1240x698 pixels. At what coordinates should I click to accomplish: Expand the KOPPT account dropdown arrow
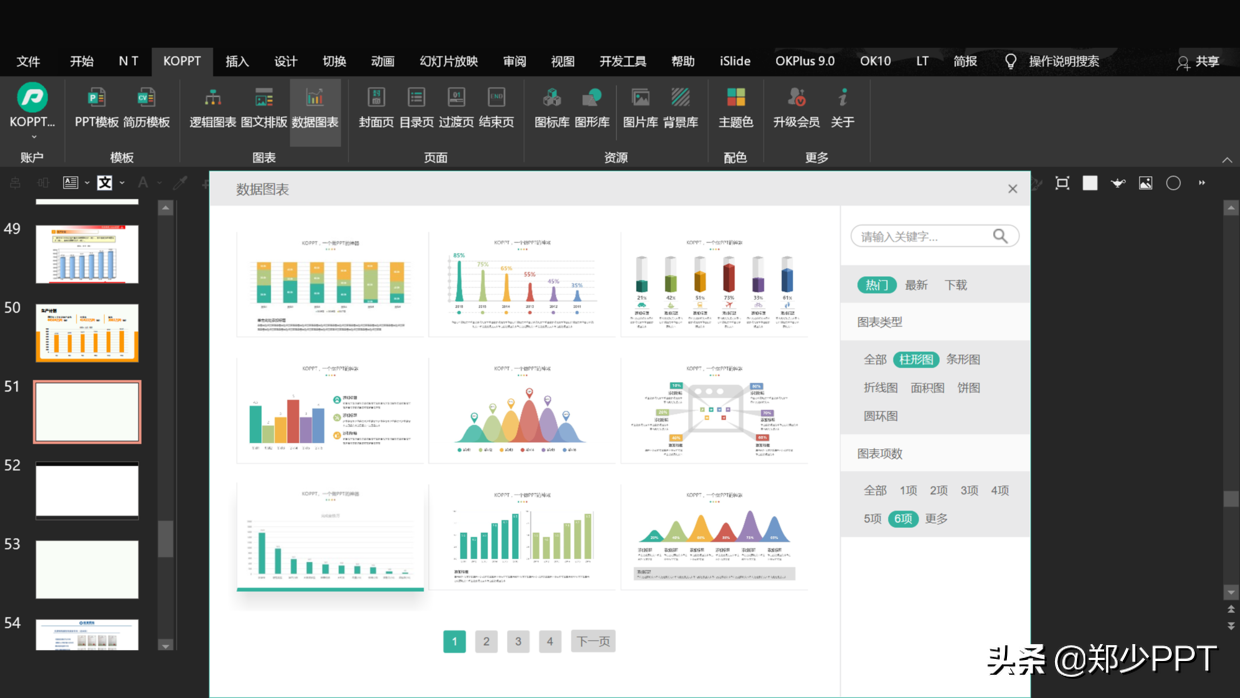(33, 137)
